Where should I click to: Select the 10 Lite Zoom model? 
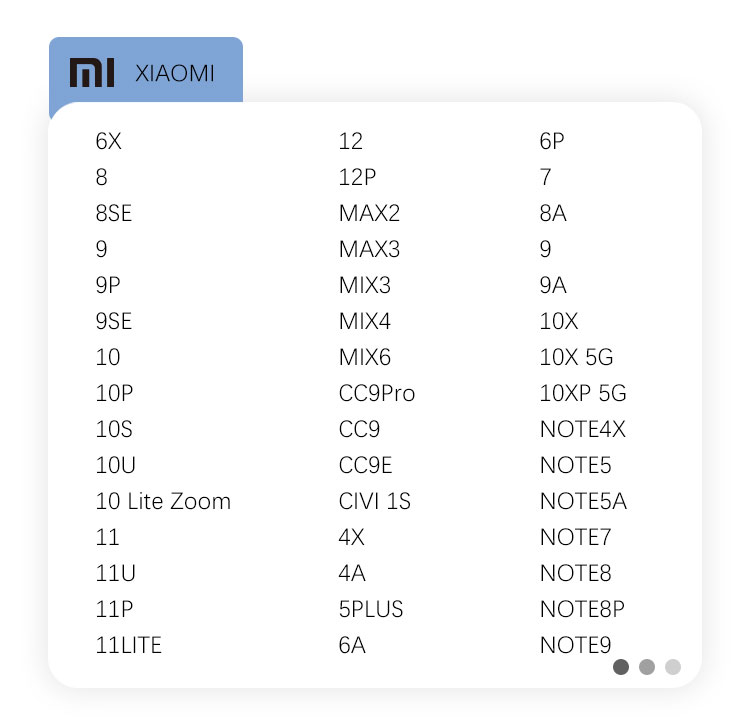coord(163,501)
